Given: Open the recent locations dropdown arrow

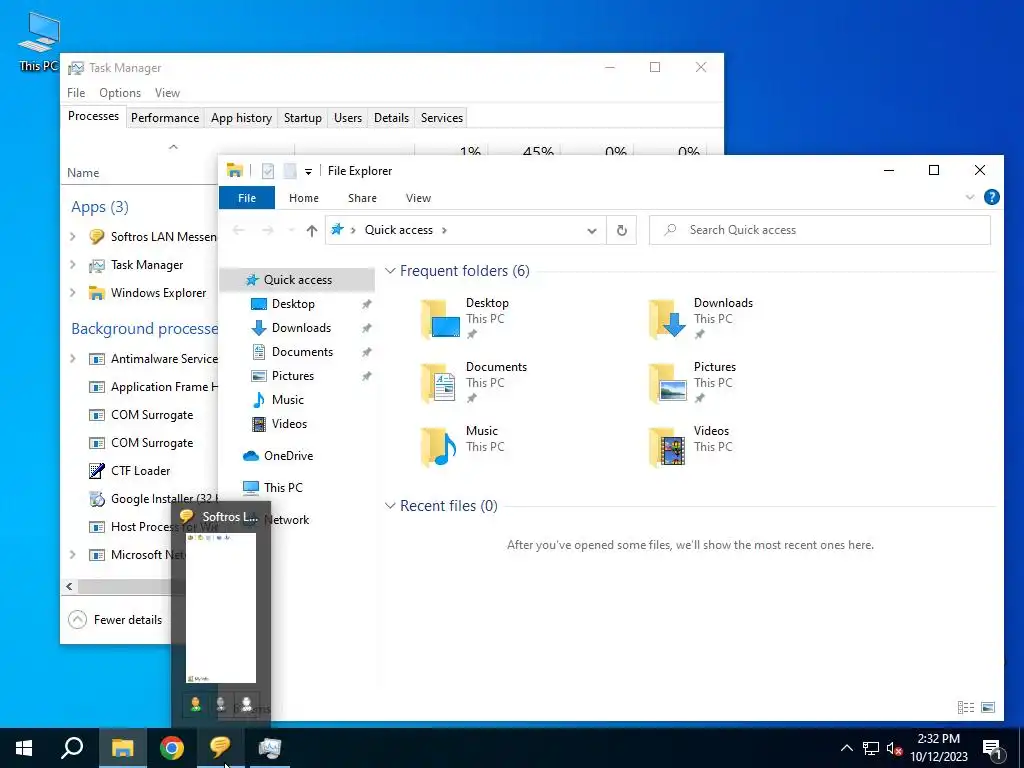Looking at the screenshot, I should (291, 230).
